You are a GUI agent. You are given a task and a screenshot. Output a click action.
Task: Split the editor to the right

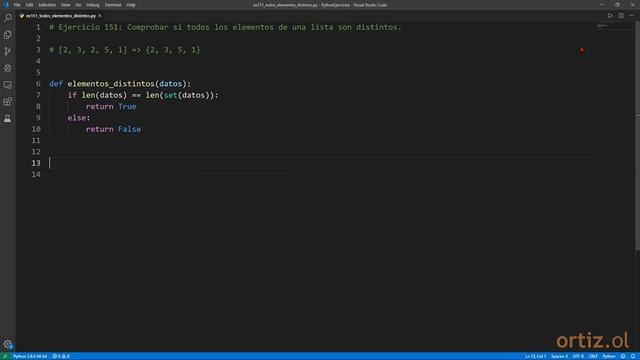click(x=621, y=16)
